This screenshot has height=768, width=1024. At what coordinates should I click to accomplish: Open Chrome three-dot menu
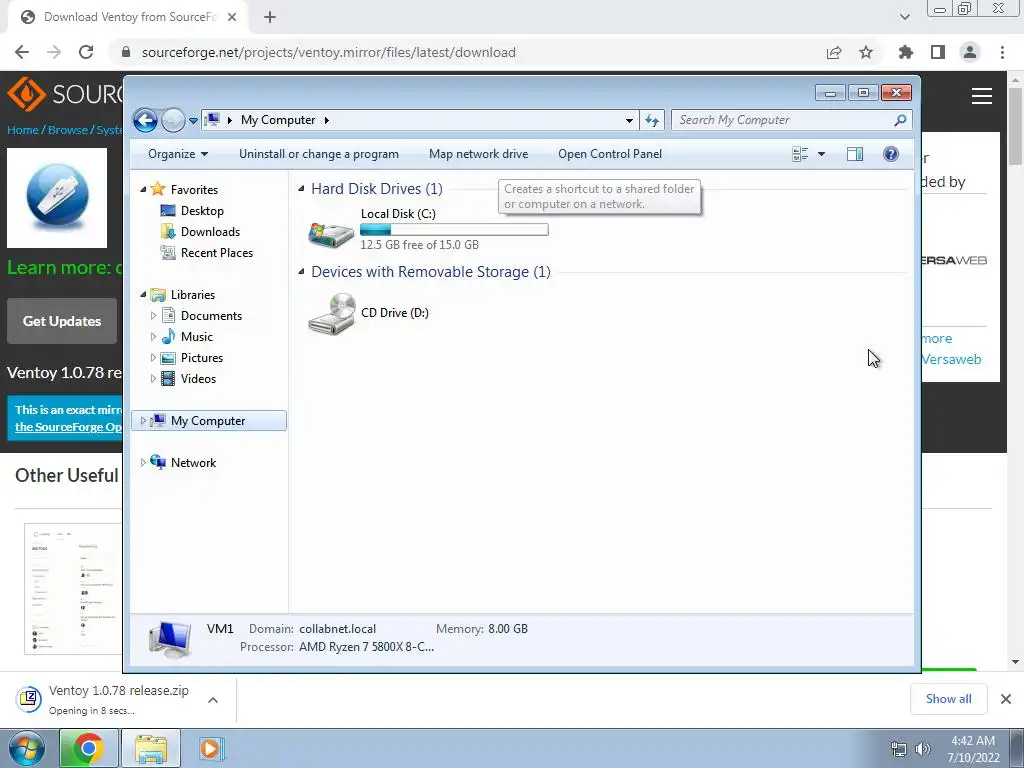pos(1002,52)
